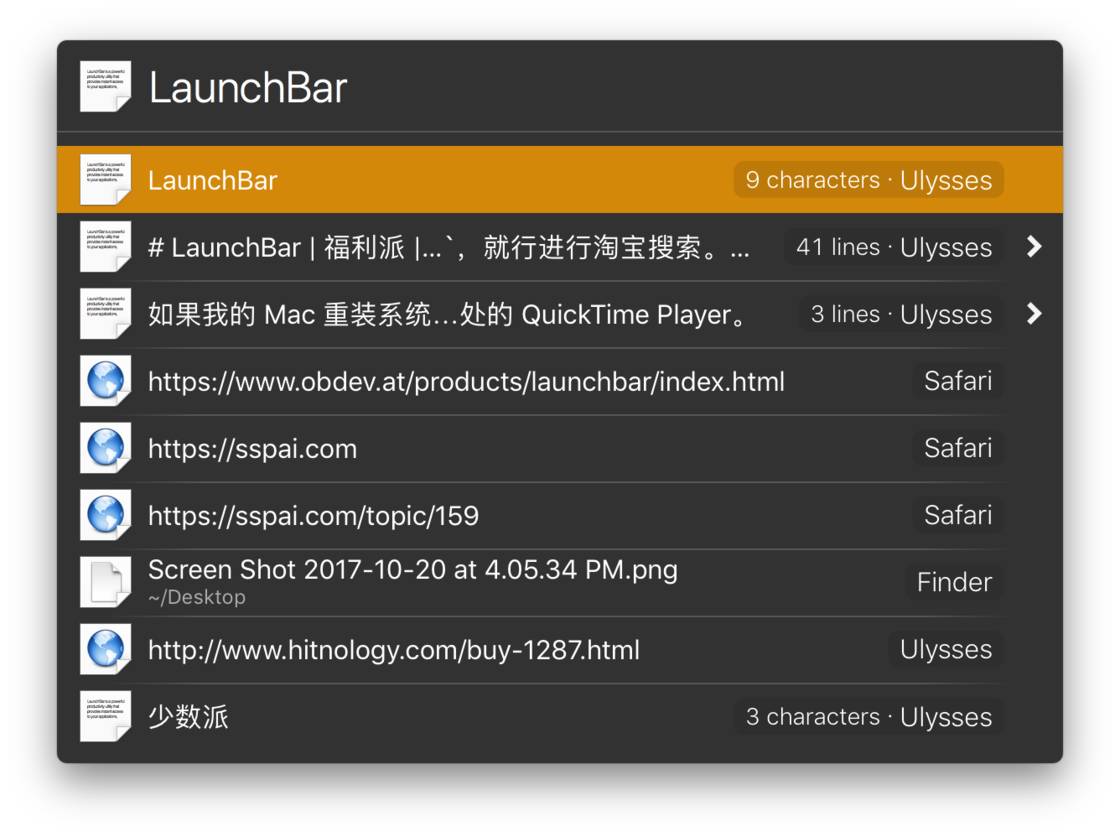
Task: Click the text icon of the 41 lines entry
Action: point(105,246)
